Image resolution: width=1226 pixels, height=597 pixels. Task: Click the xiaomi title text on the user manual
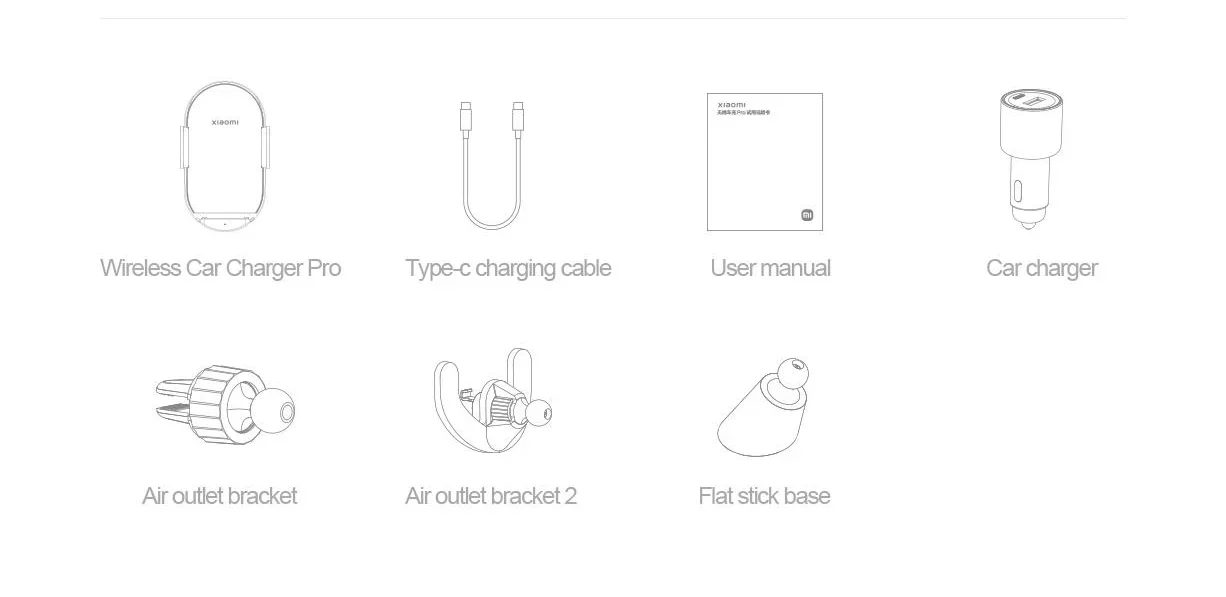point(732,104)
